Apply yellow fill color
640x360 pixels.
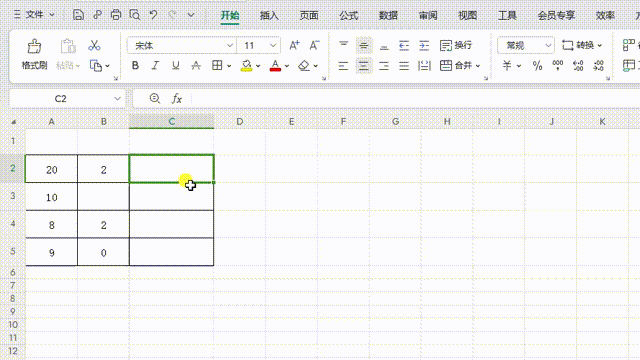pos(246,66)
